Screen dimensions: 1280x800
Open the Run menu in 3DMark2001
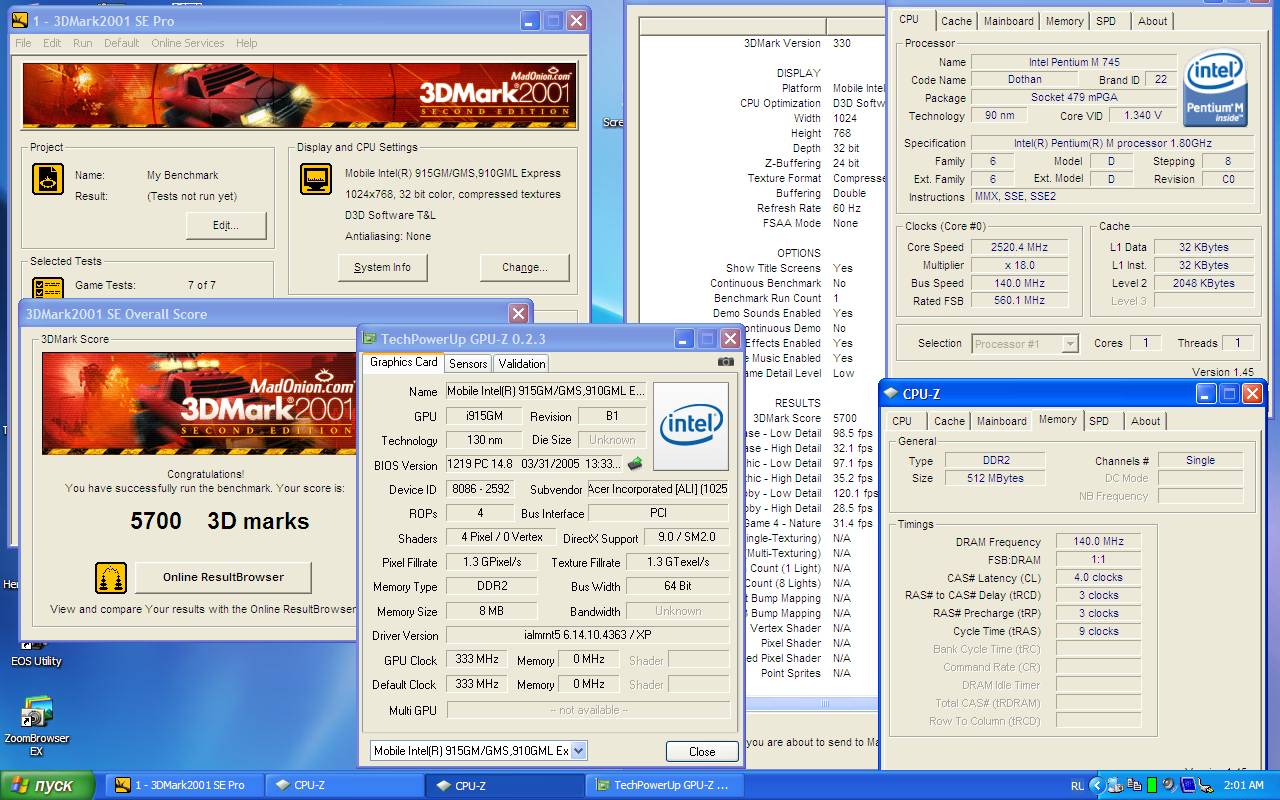(x=82, y=43)
